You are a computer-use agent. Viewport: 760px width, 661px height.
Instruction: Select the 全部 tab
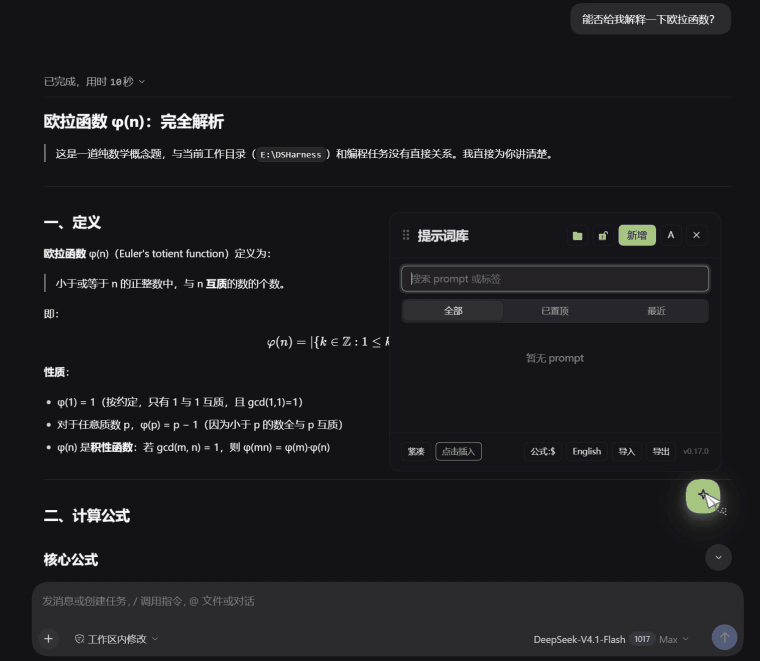click(453, 311)
